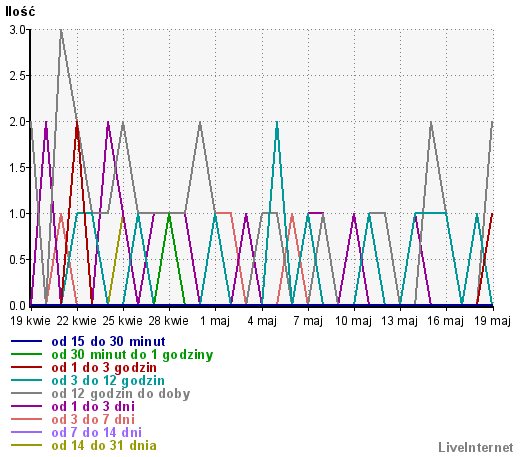Select the 'od 7 do 14 dni' legend entry

coord(97,433)
